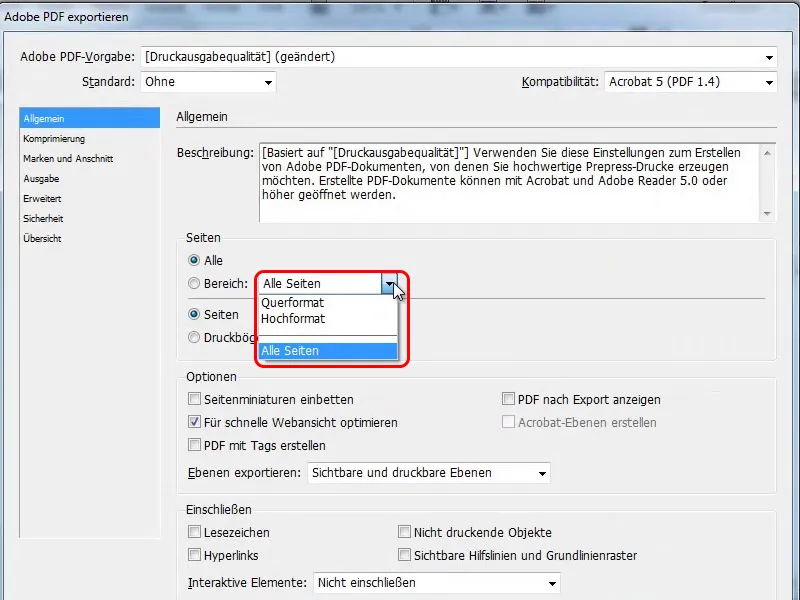Check the Hyperlinks checkbox
The image size is (800, 600).
point(194,555)
